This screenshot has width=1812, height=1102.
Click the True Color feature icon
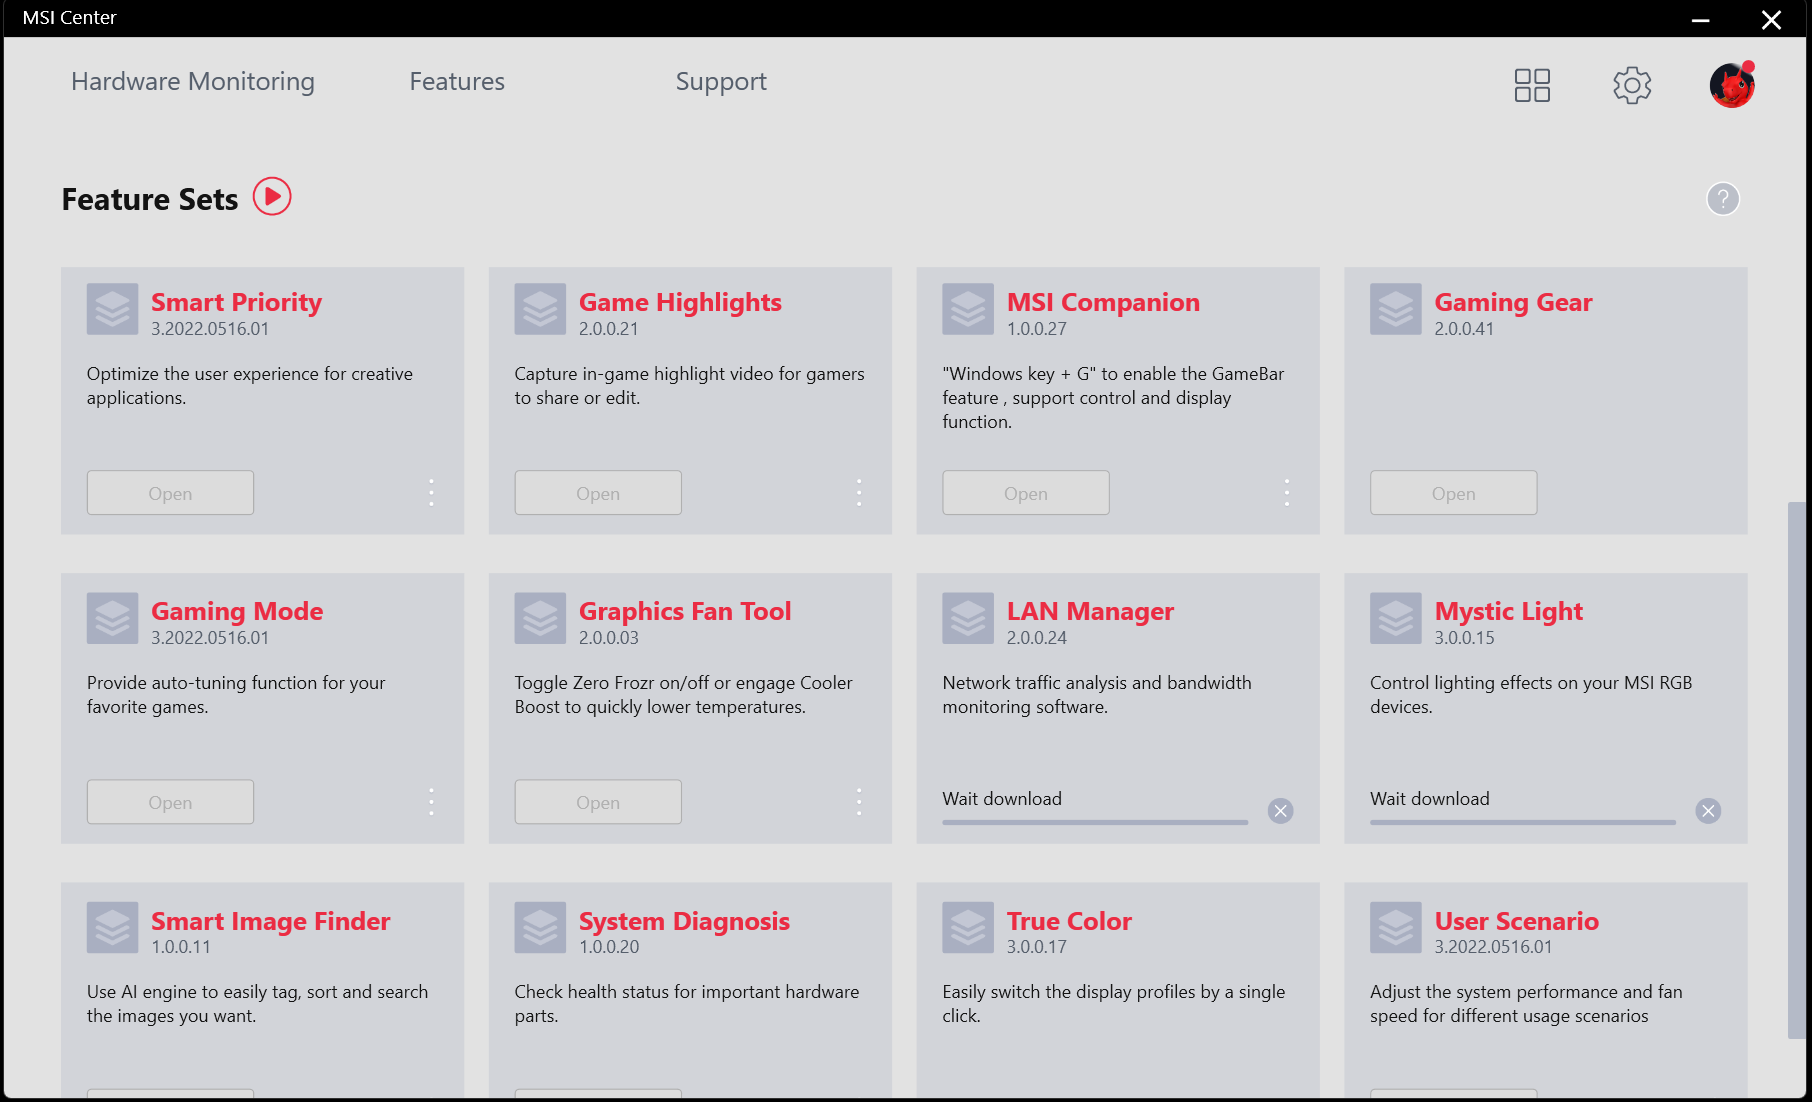(x=968, y=928)
